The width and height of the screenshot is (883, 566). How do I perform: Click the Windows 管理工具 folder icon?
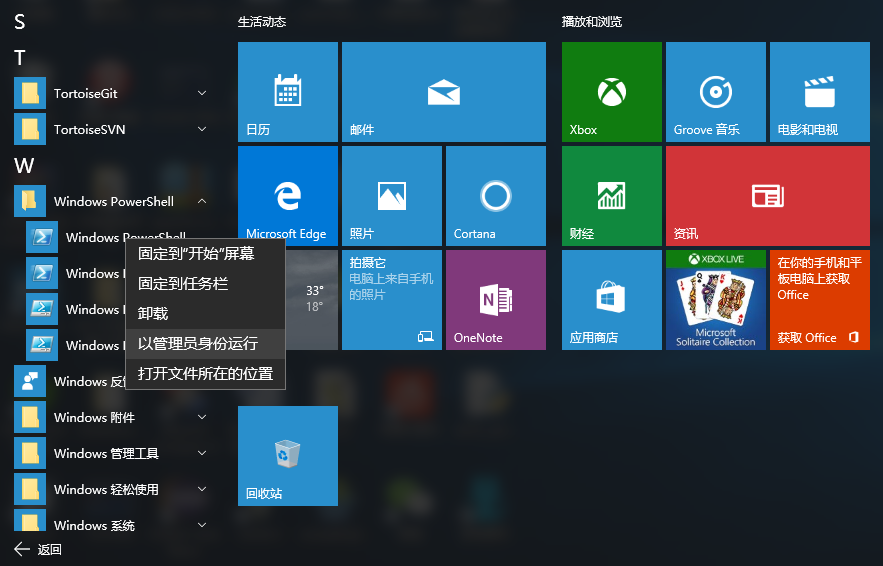coord(30,453)
